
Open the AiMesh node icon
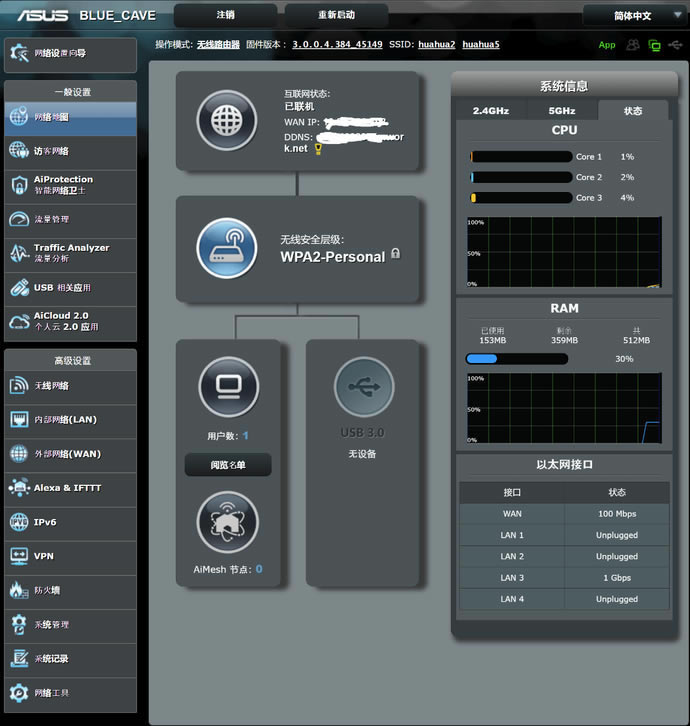pyautogui.click(x=229, y=522)
